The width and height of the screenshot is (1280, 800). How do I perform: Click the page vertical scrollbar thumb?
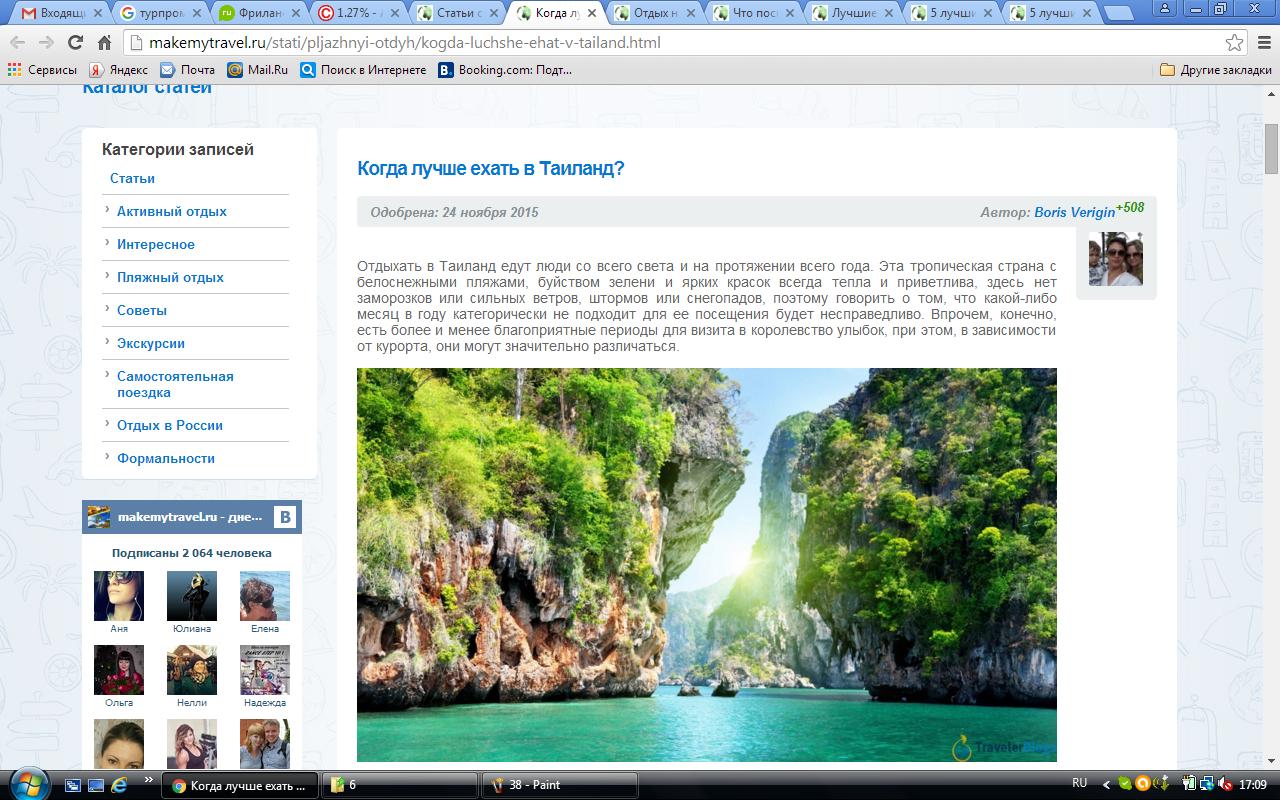(x=1272, y=150)
